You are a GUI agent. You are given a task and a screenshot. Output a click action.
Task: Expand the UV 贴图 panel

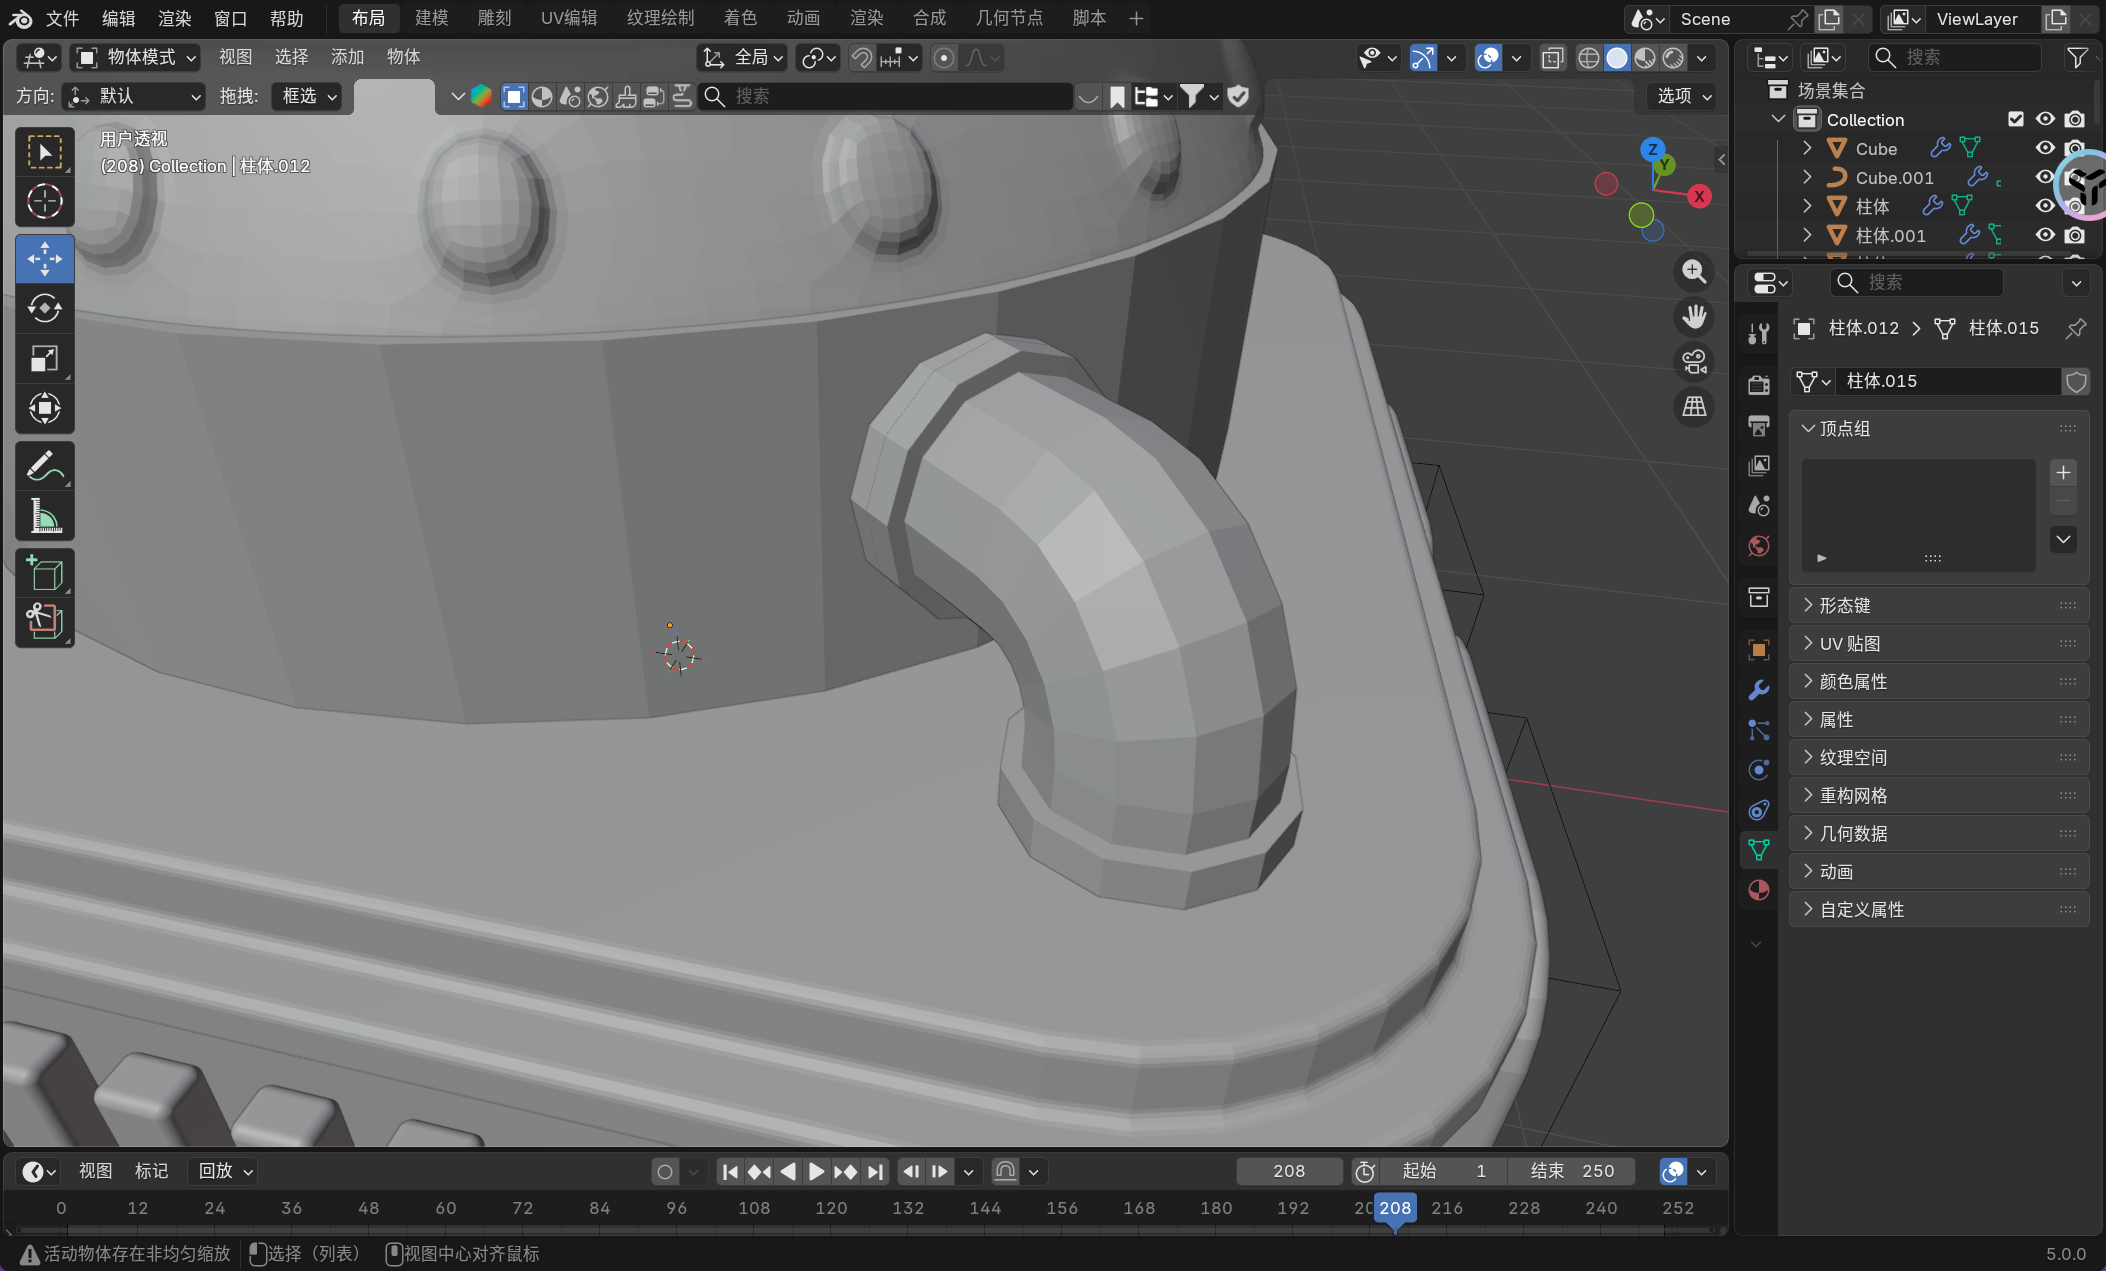[x=1849, y=643]
